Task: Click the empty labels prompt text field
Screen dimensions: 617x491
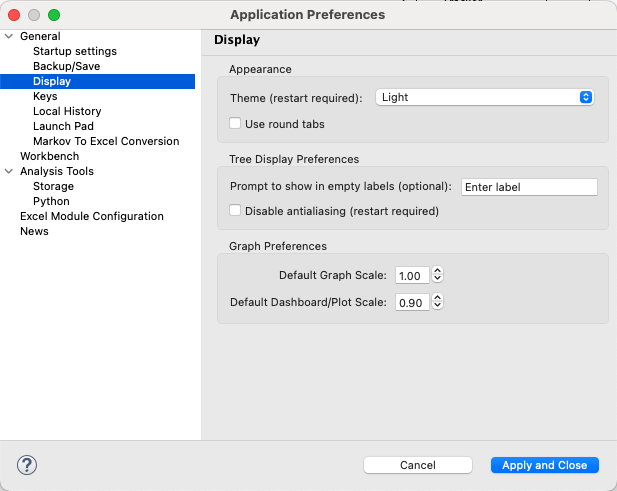Action: (528, 187)
